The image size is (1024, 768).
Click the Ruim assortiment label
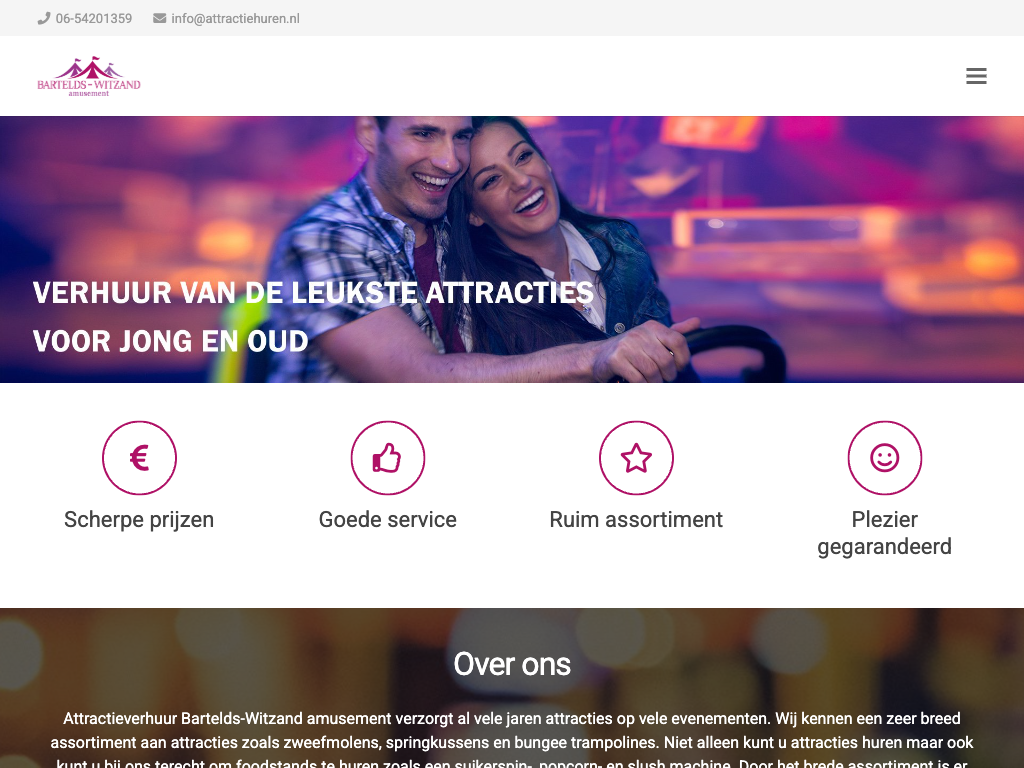coord(636,520)
